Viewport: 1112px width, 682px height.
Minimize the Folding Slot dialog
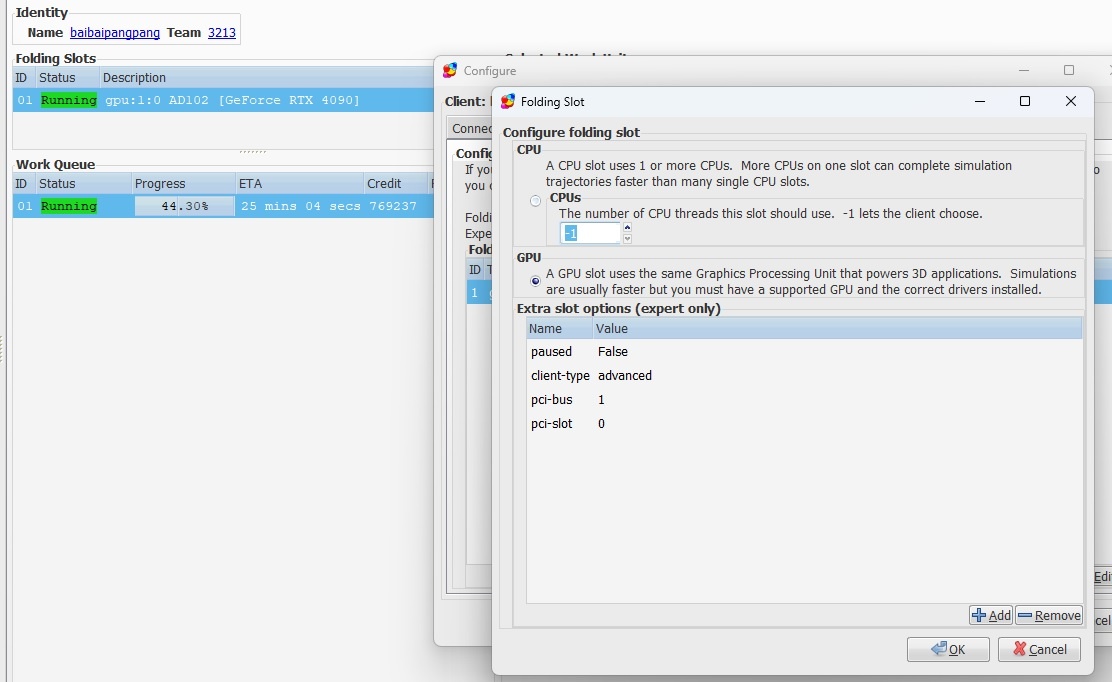click(x=980, y=101)
